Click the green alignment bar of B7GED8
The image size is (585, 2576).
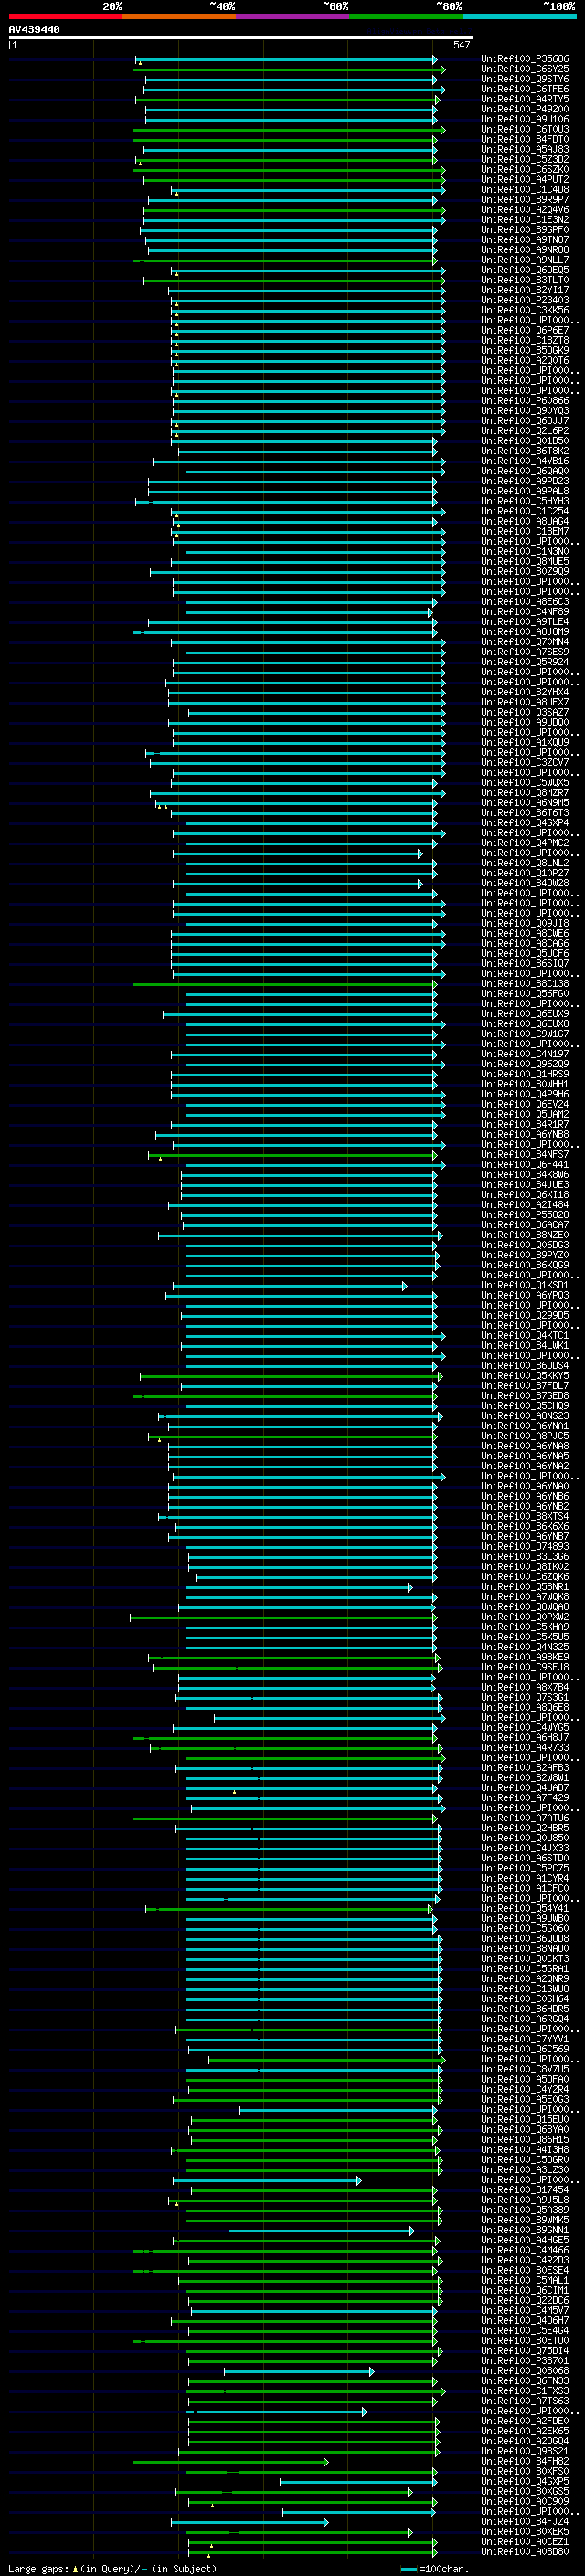pyautogui.click(x=285, y=1396)
